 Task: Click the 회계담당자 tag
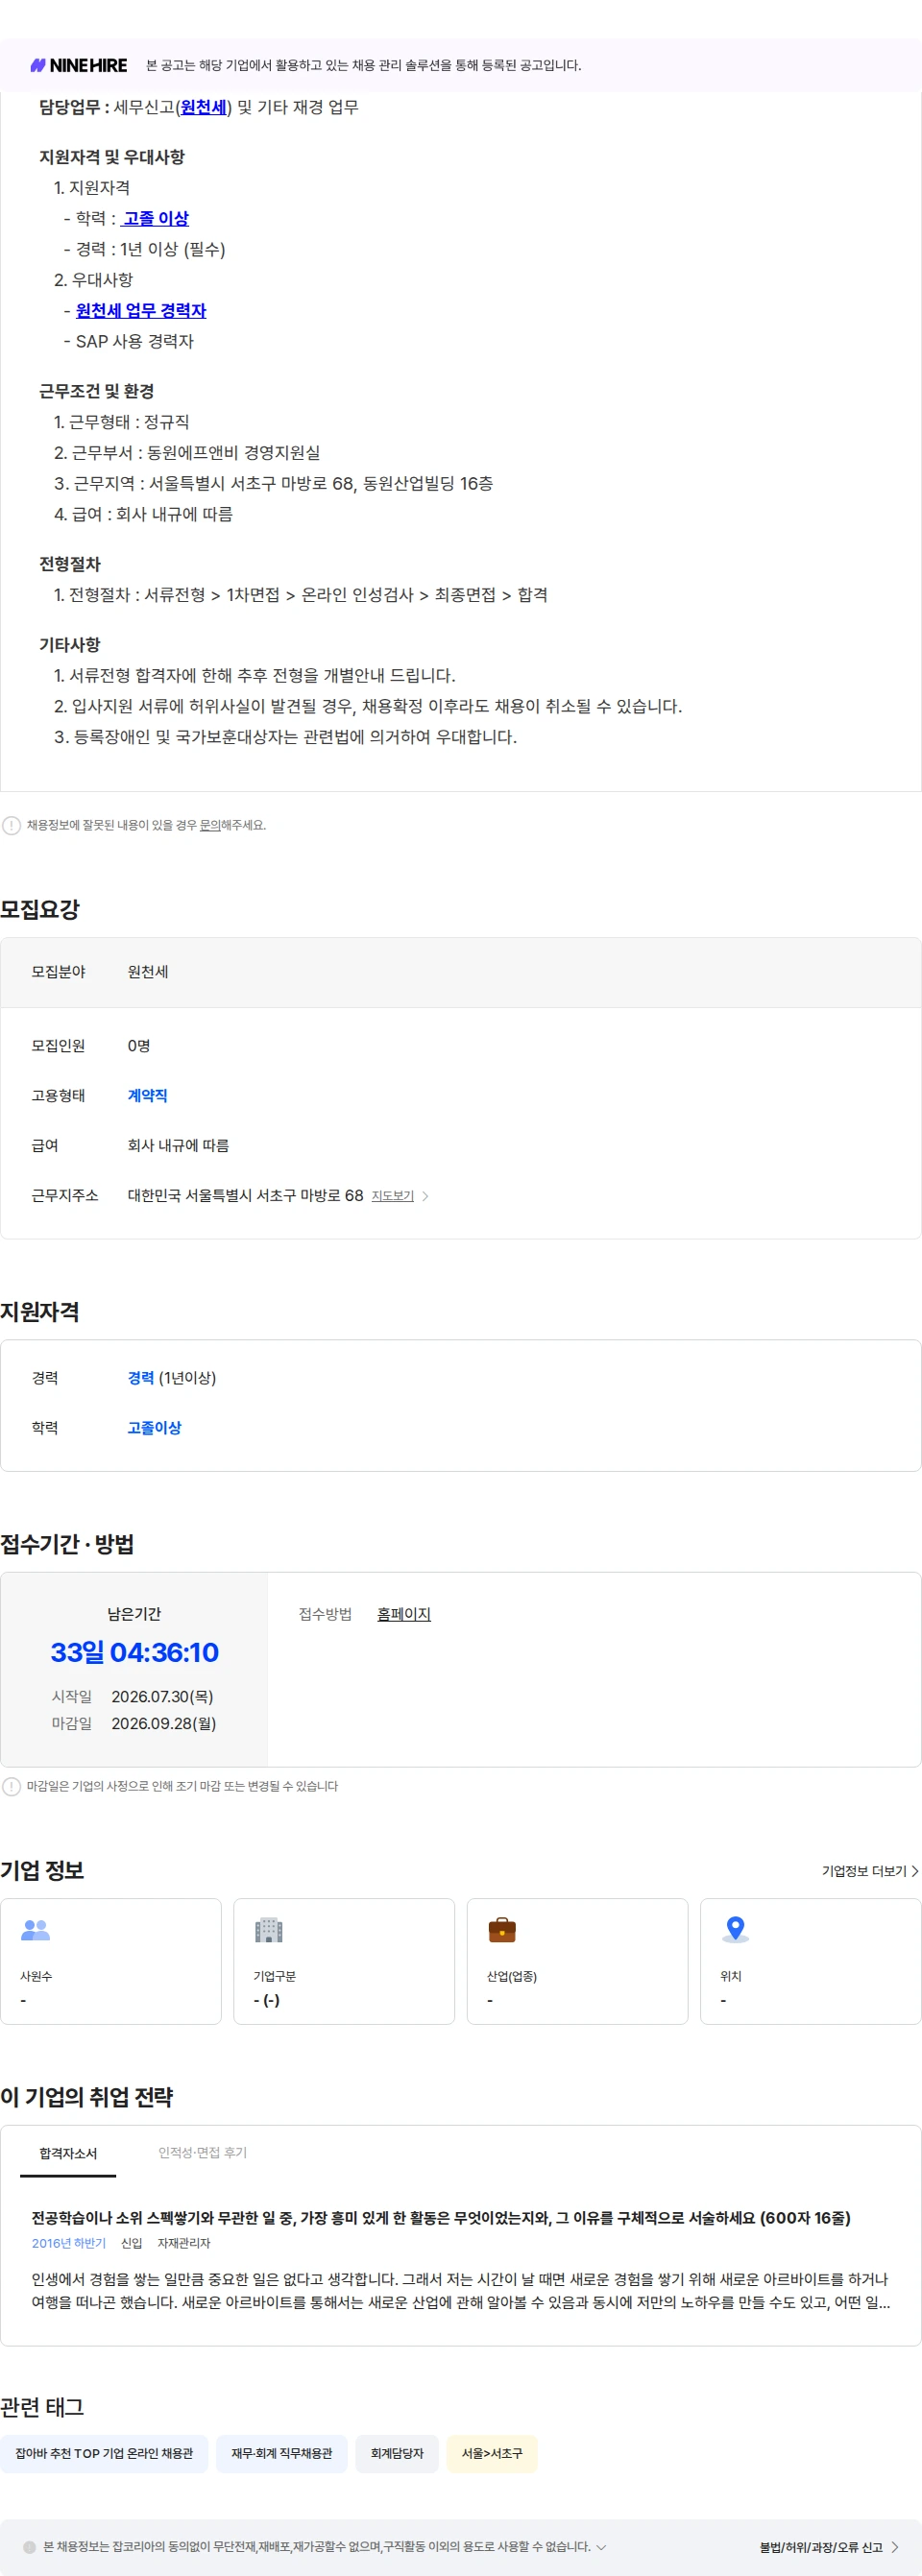[x=397, y=2453]
